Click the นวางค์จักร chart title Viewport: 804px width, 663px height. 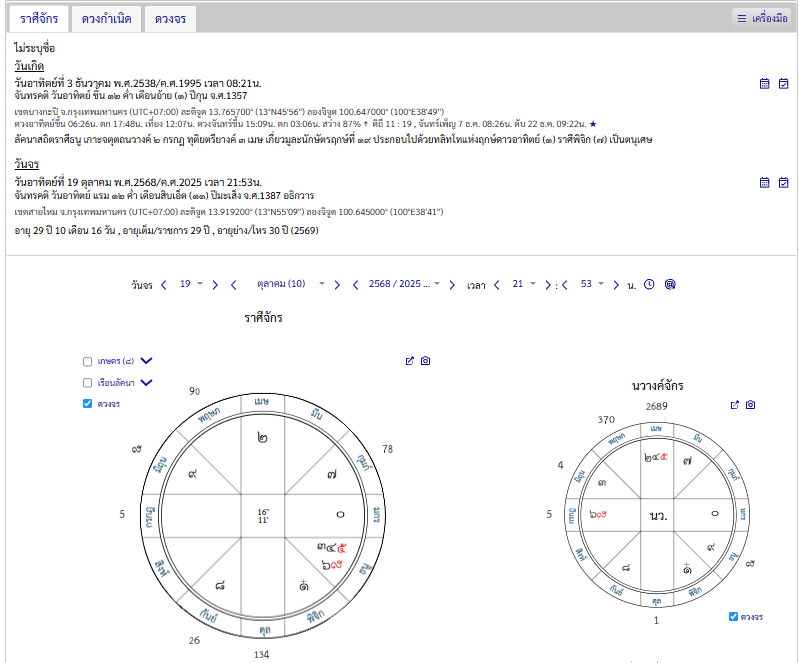pos(657,386)
